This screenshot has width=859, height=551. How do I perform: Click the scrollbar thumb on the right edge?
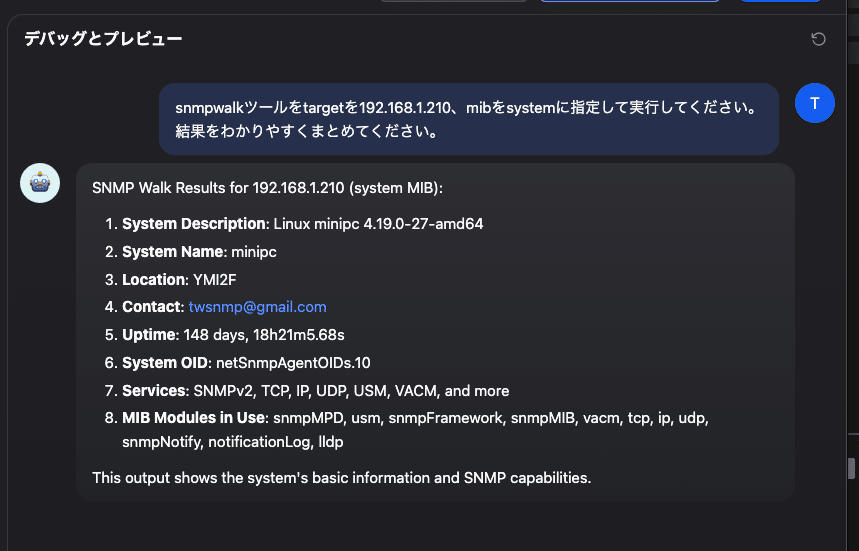coord(851,468)
